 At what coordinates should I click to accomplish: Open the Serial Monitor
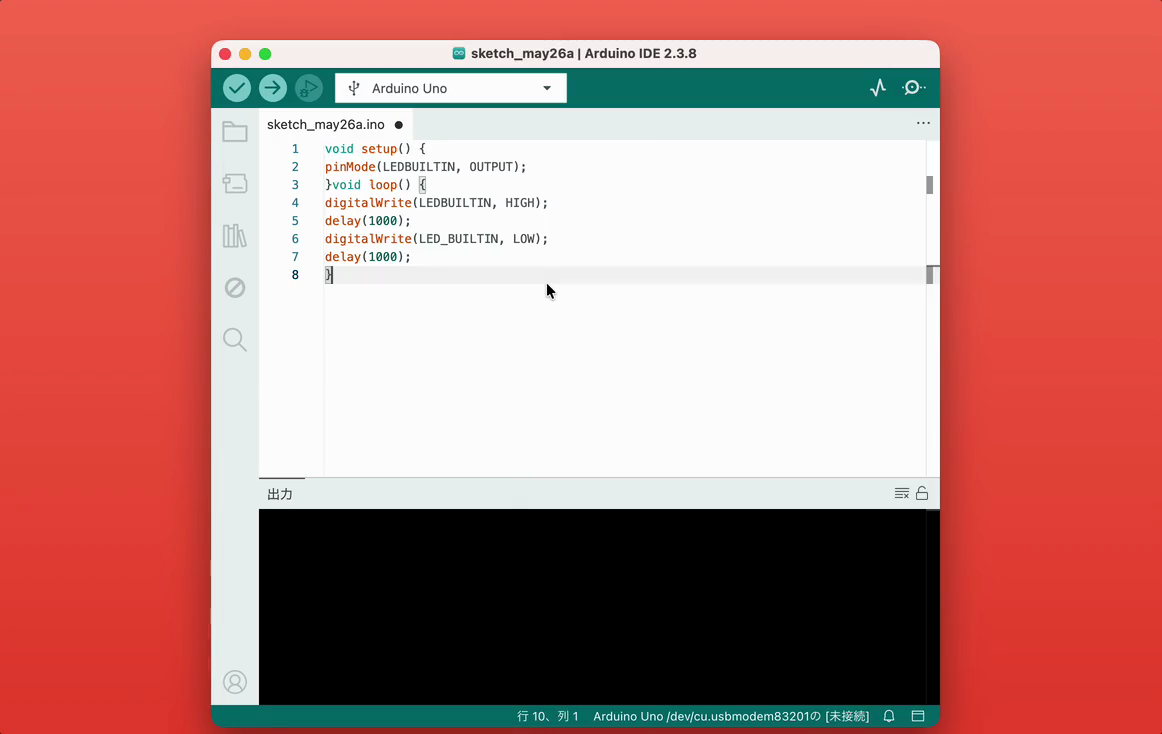click(914, 87)
